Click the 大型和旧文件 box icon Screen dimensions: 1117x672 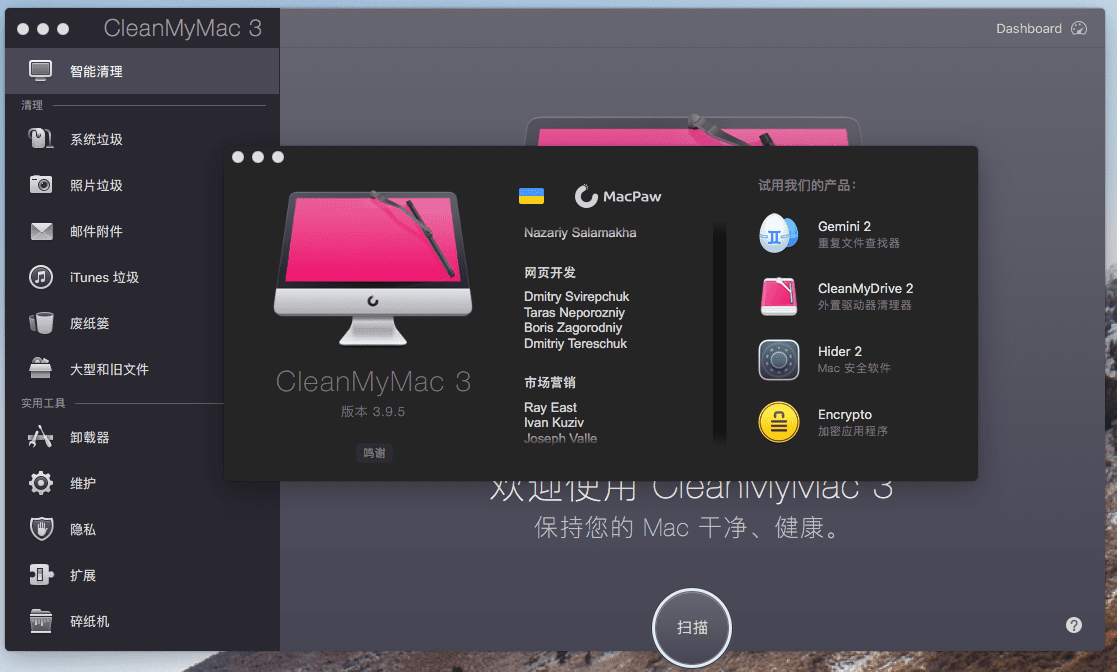41,368
